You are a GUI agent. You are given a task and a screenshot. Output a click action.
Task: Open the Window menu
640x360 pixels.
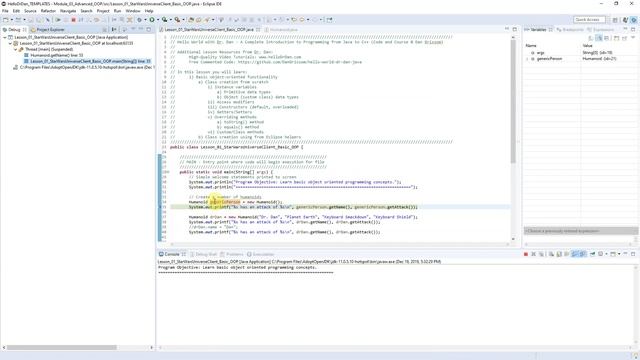133,11
